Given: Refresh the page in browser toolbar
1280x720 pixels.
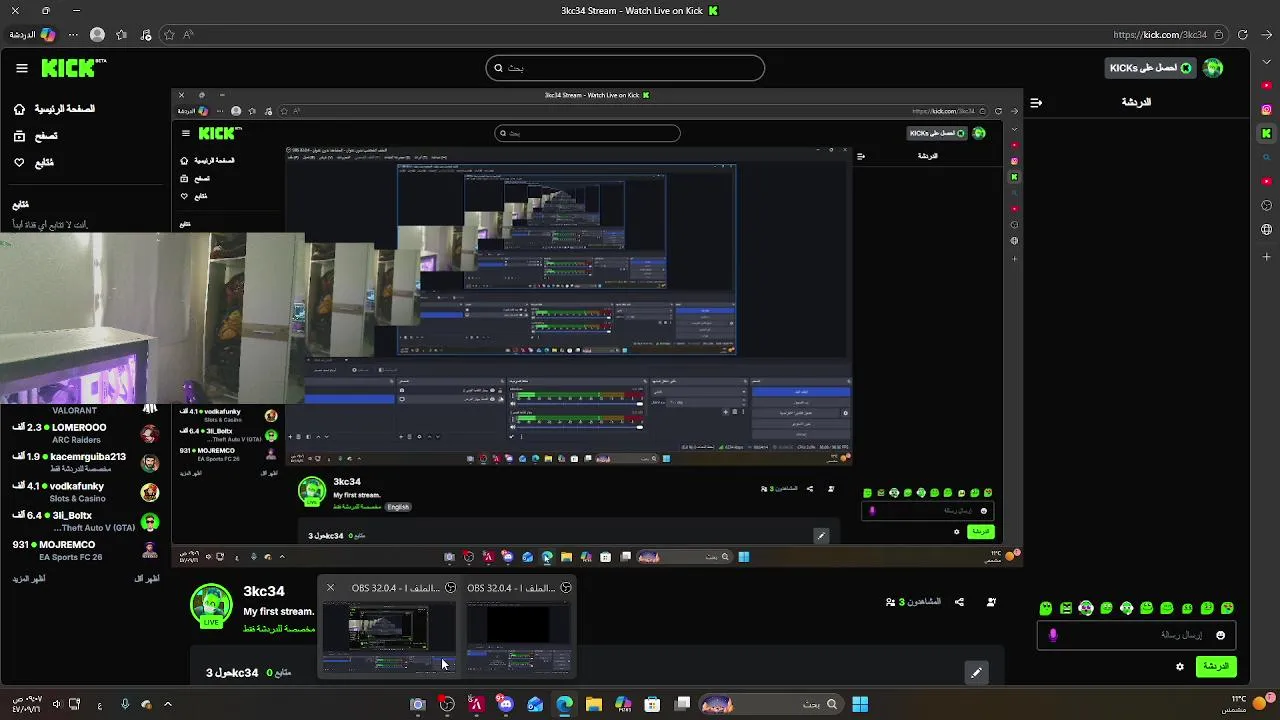Looking at the screenshot, I should [1242, 35].
